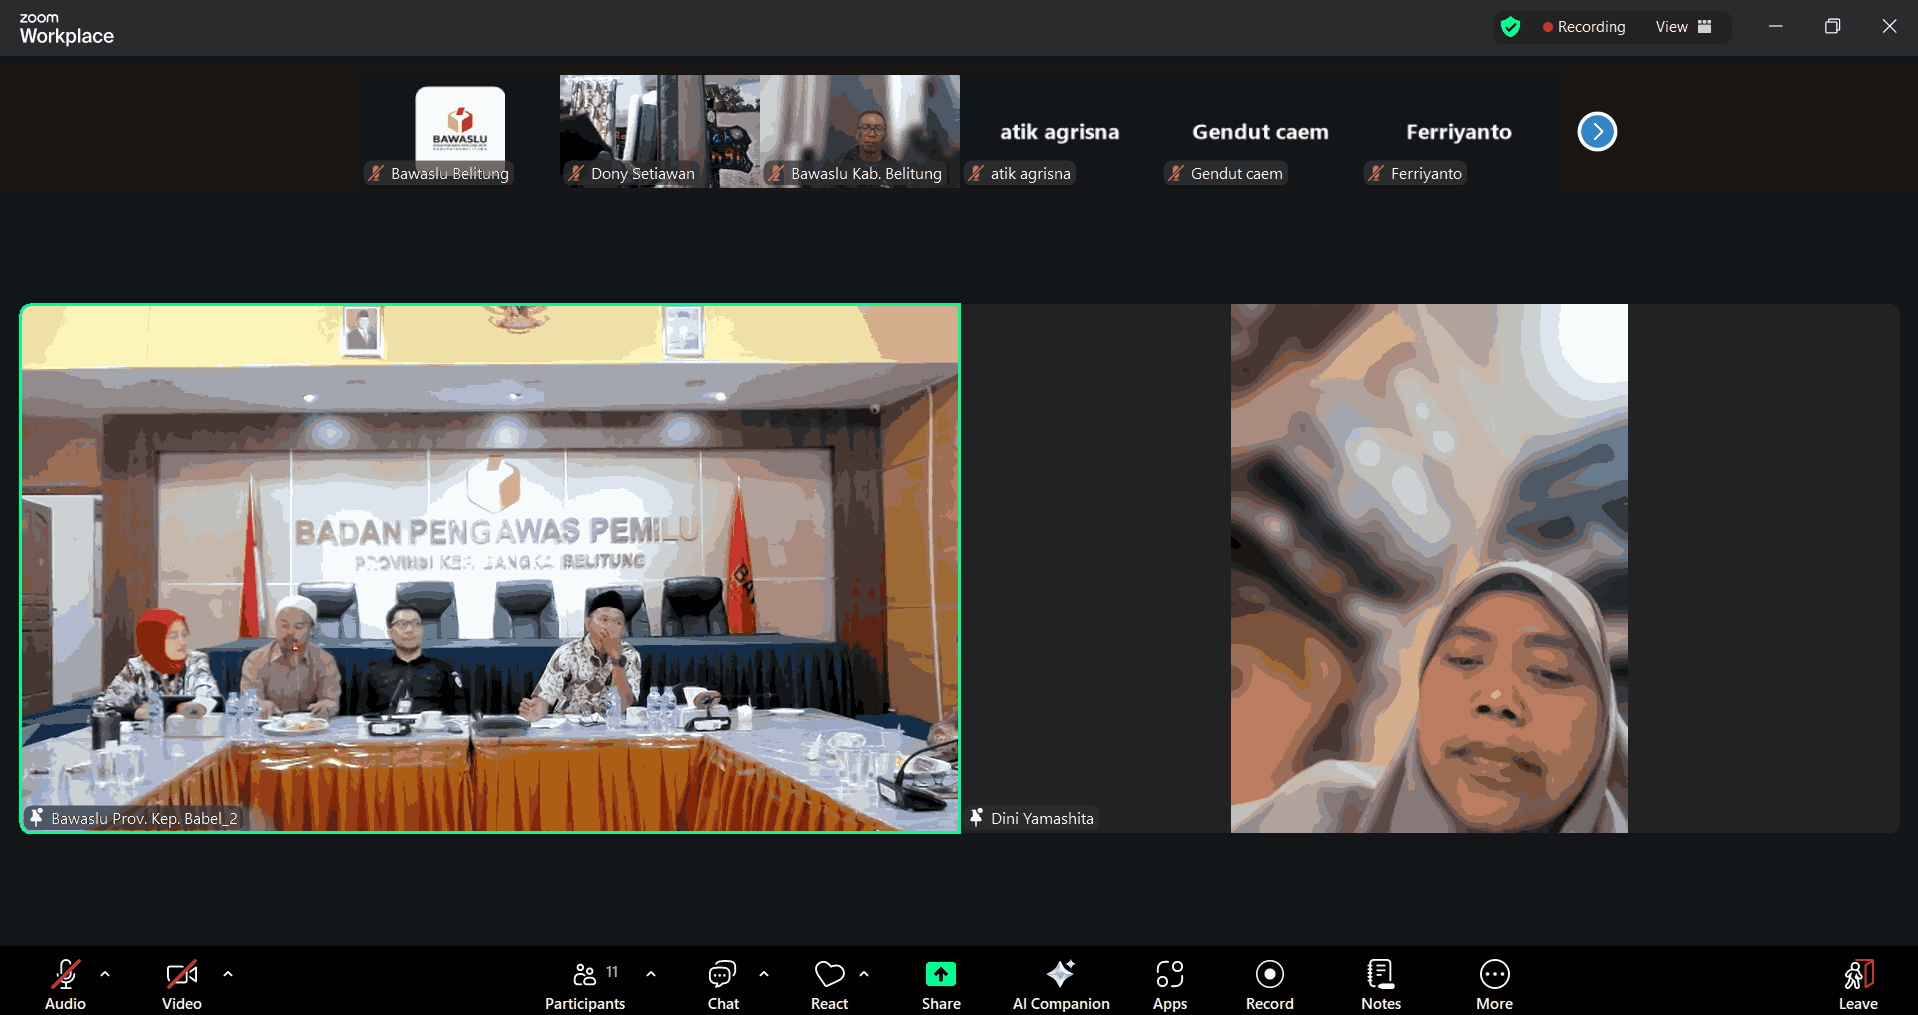Click the Bawaslu Prov. Kep. Babel_2 name label
The height and width of the screenshot is (1015, 1918).
144,818
